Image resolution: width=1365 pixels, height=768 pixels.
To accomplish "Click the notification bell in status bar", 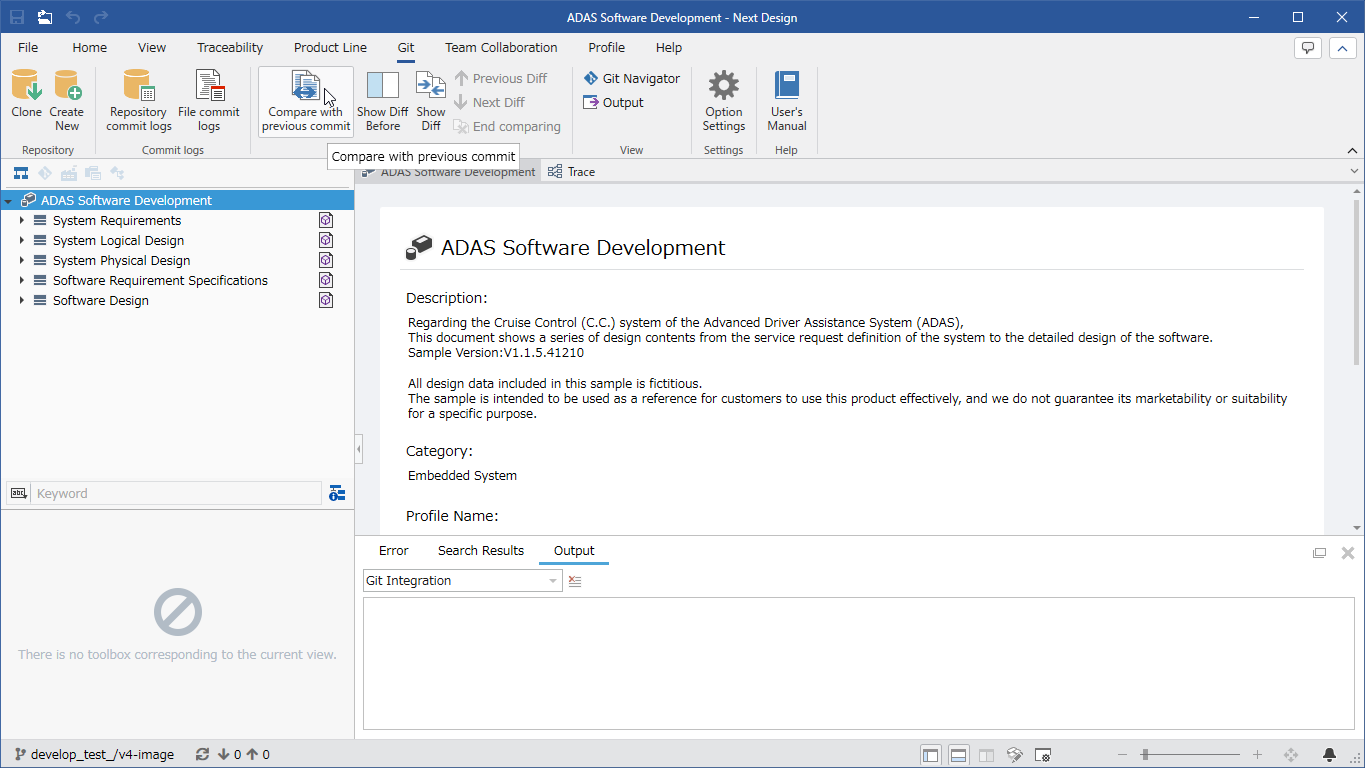I will pos(1329,755).
